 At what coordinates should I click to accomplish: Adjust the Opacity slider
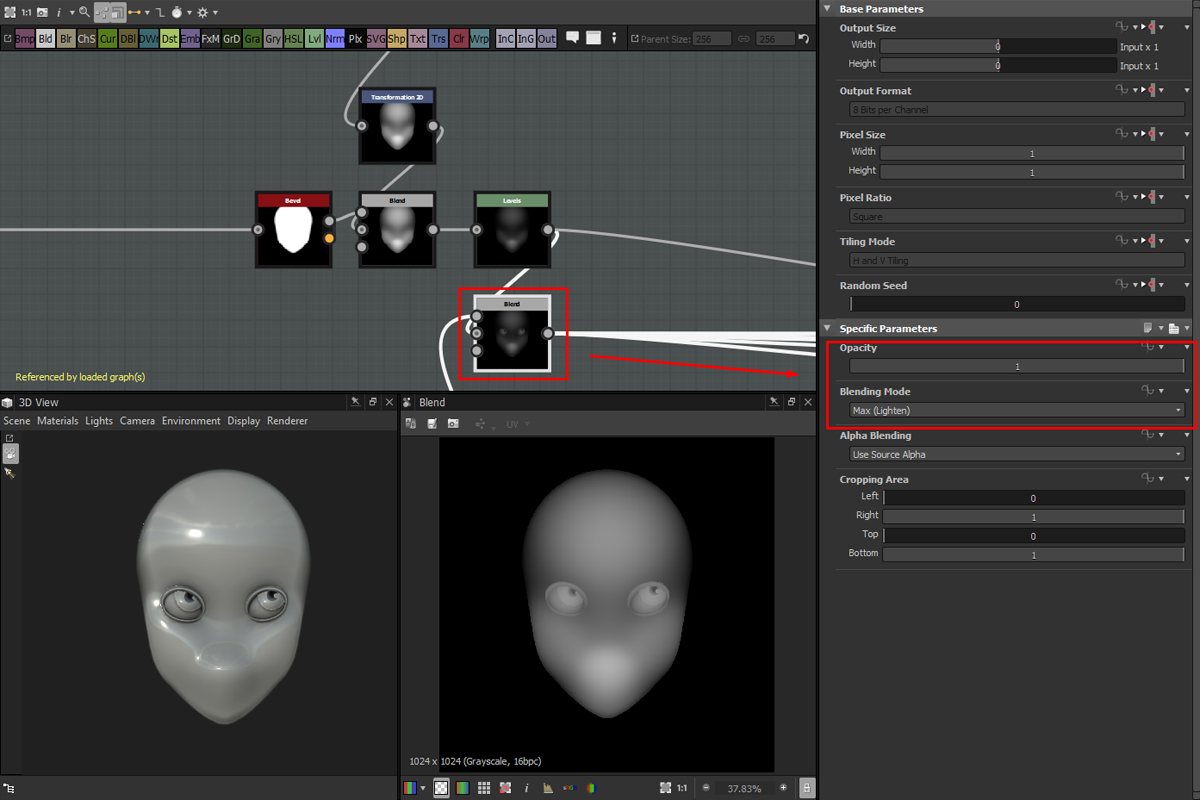point(1017,366)
